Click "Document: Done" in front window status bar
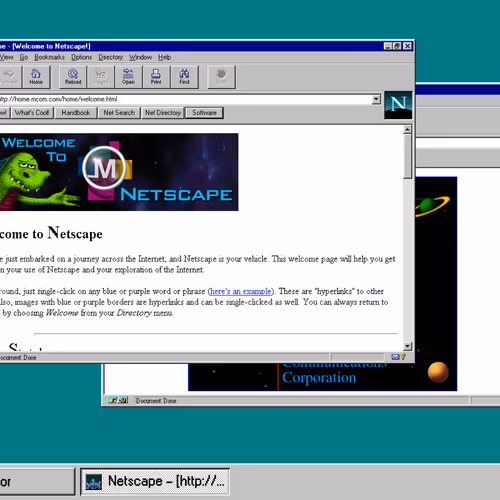This screenshot has width=500, height=500. click(18, 358)
